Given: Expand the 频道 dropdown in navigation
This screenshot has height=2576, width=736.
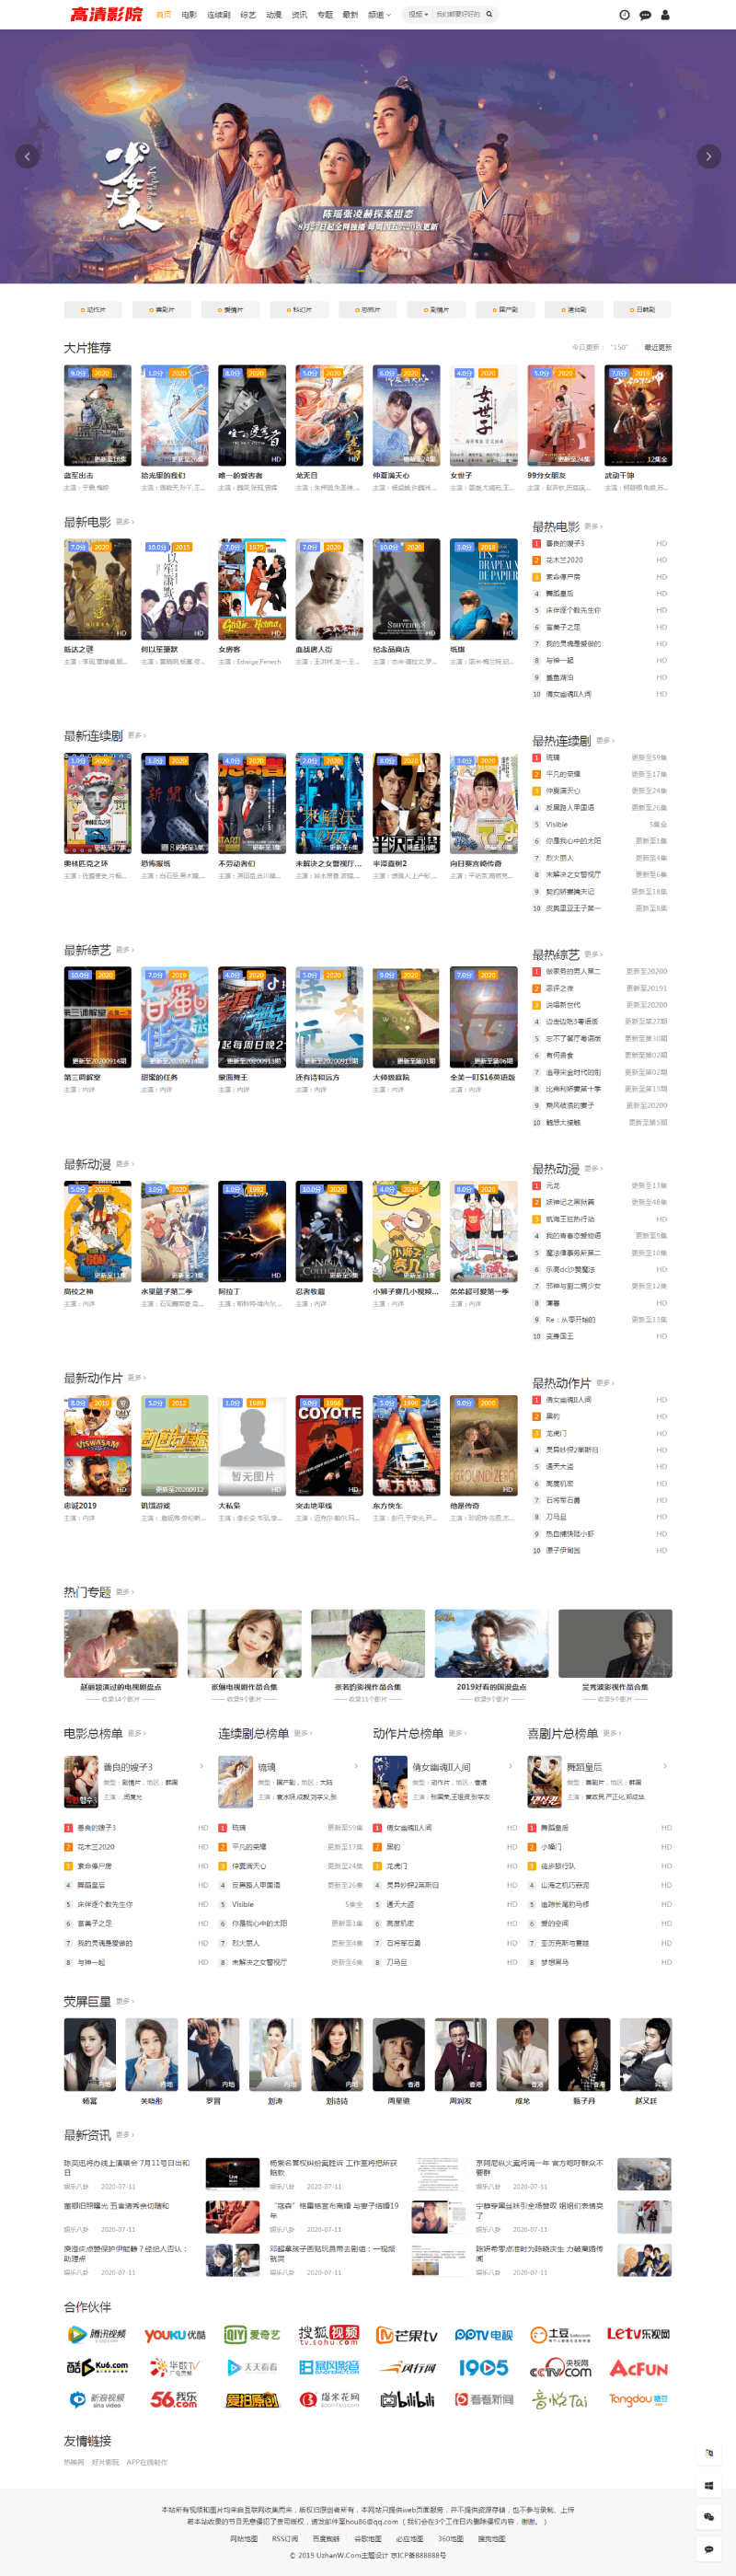Looking at the screenshot, I should [379, 15].
